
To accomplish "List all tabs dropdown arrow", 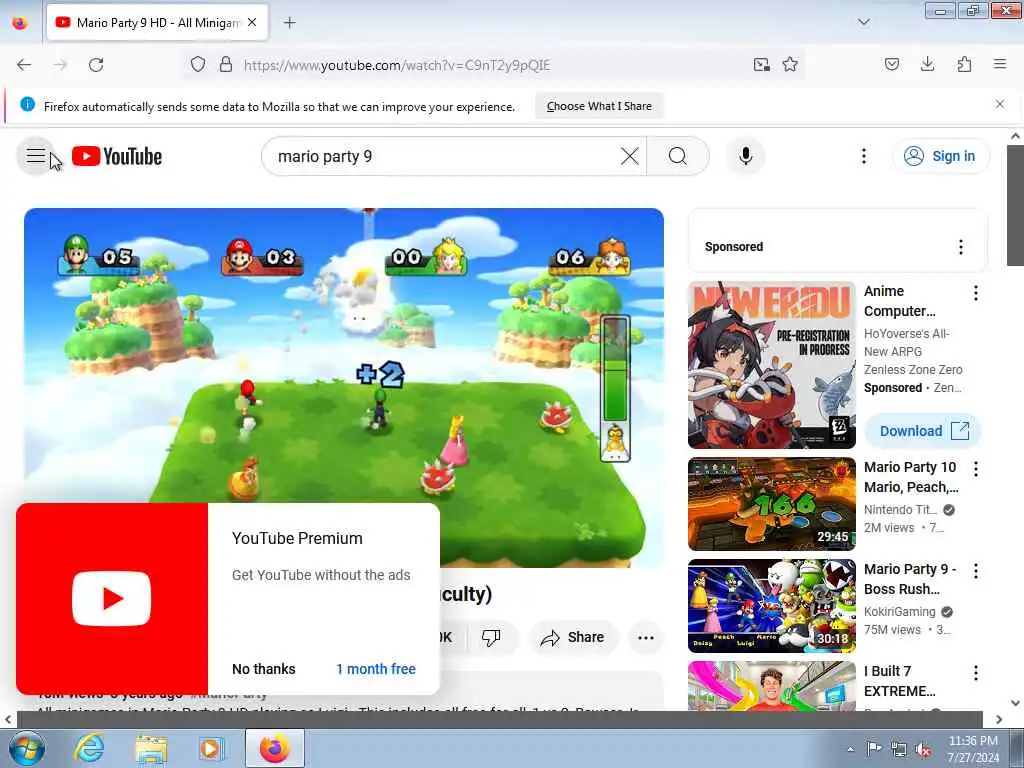I will coord(863,23).
